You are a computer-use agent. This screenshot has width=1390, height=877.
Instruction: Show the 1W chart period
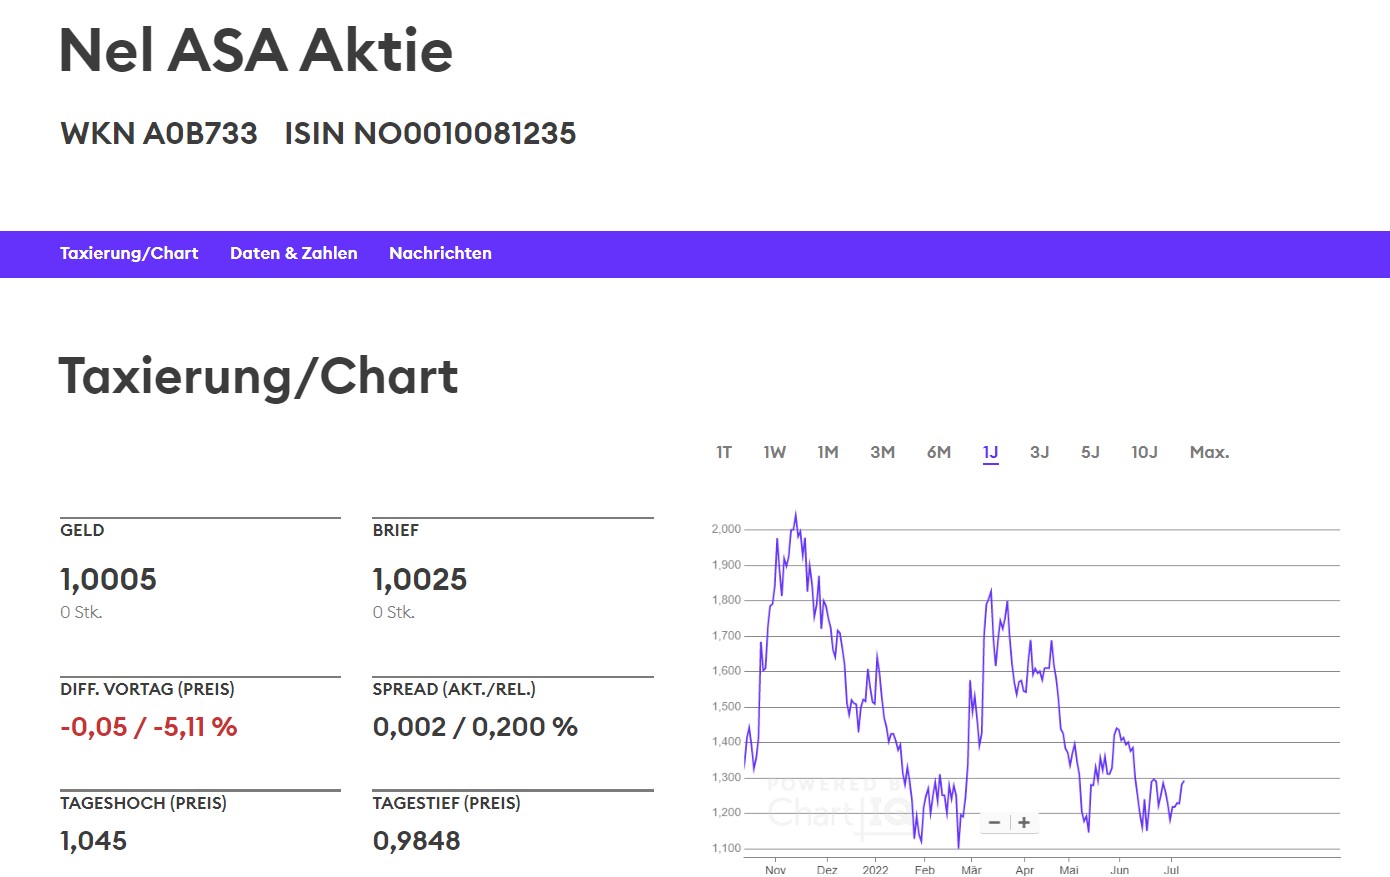[x=775, y=453]
